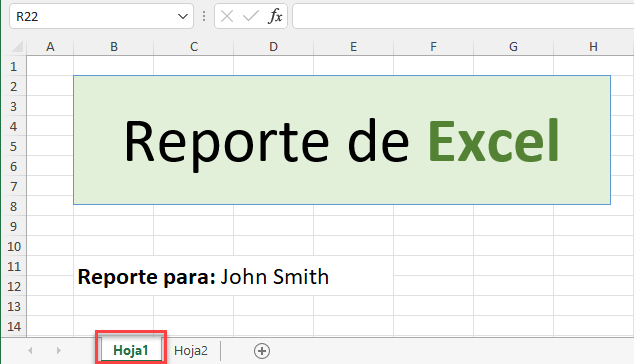Screen dimensions: 634x364
Task: Switch to the Hoja2 sheet tab
Action: pos(191,350)
